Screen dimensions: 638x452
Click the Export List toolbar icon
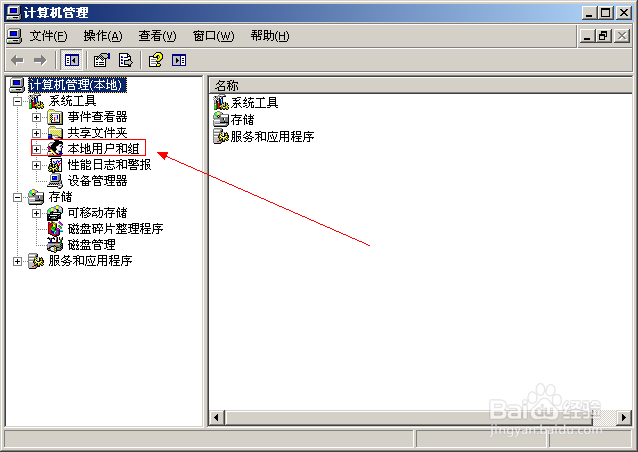pyautogui.click(x=126, y=61)
